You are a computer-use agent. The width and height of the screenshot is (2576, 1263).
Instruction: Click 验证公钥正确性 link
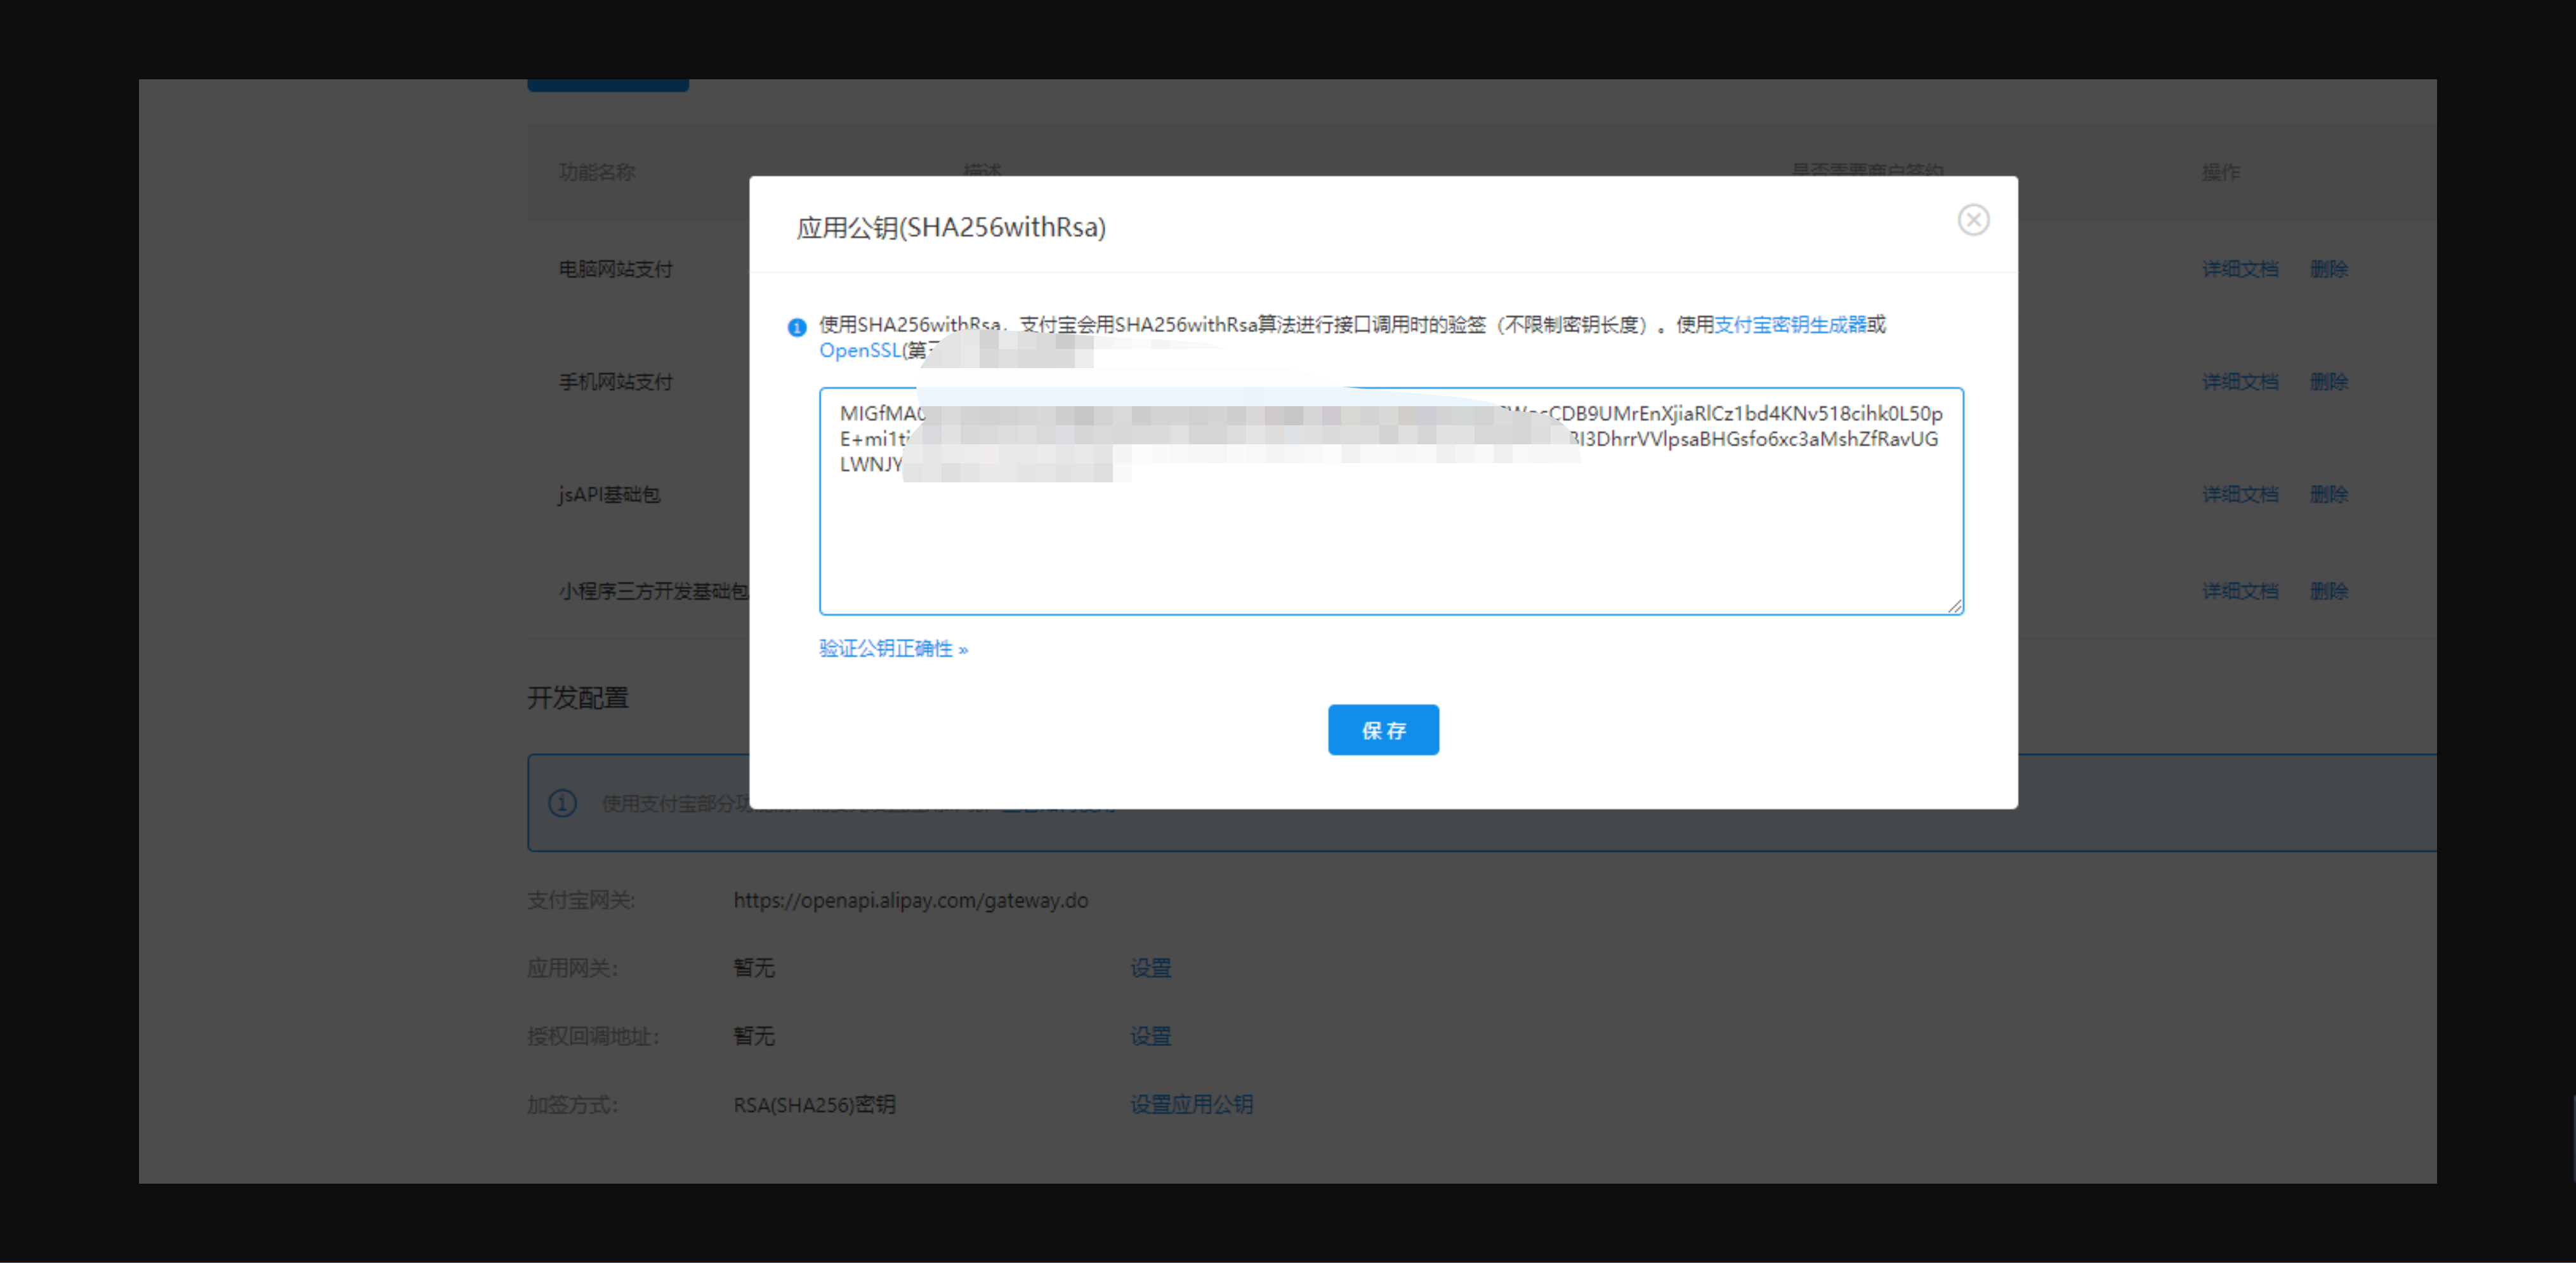[893, 649]
